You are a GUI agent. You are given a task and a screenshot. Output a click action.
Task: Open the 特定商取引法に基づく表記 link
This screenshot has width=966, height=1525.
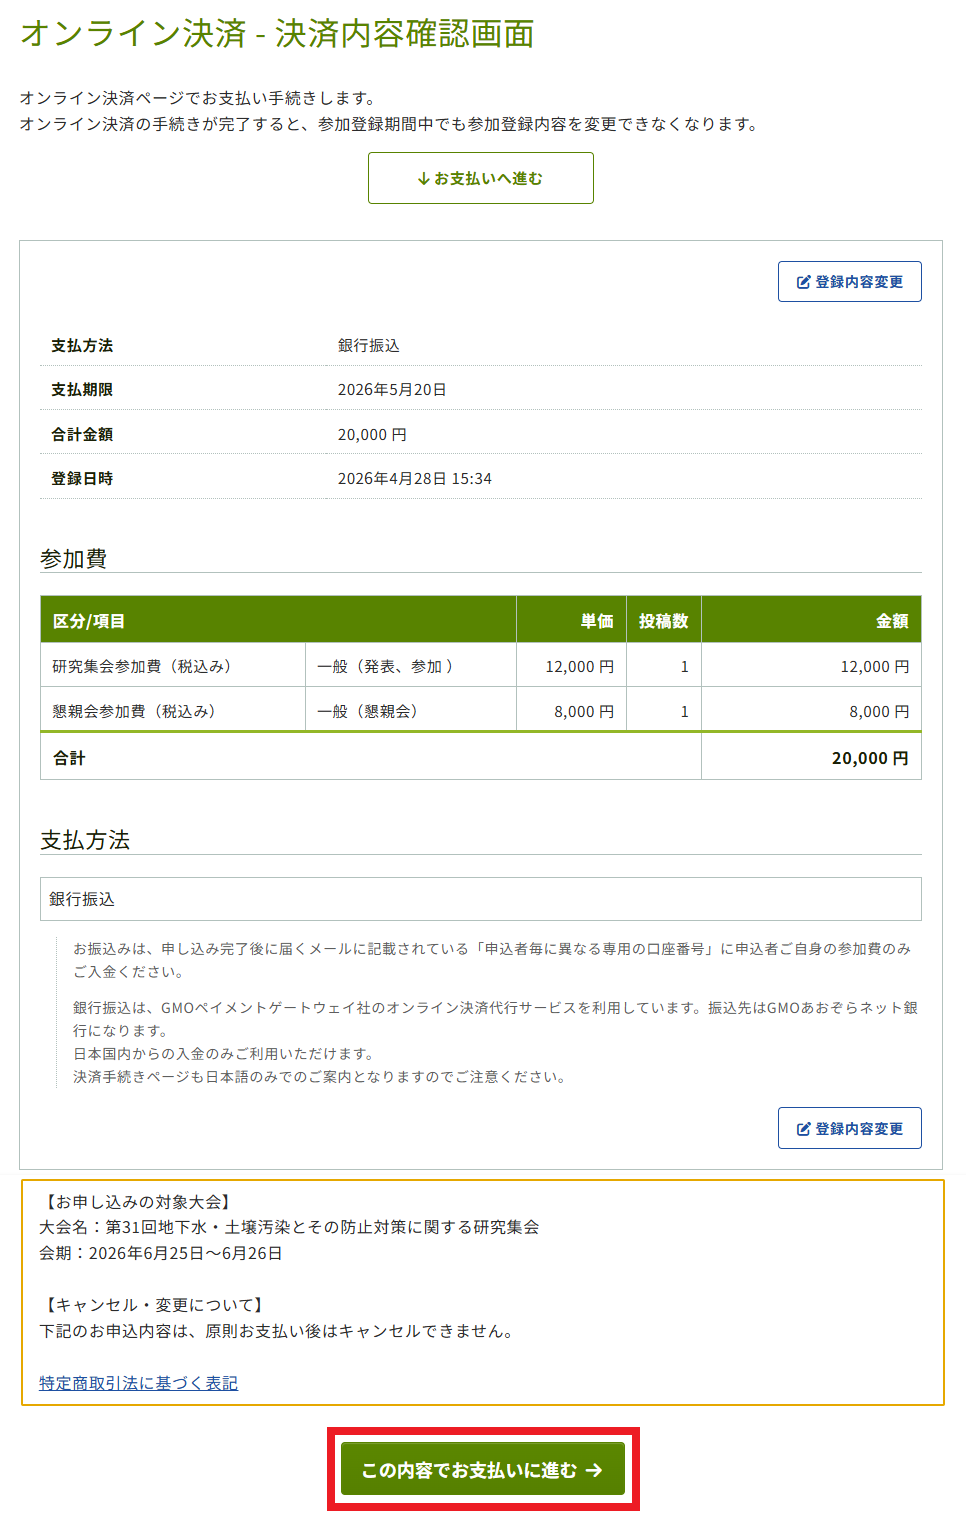coord(138,1383)
